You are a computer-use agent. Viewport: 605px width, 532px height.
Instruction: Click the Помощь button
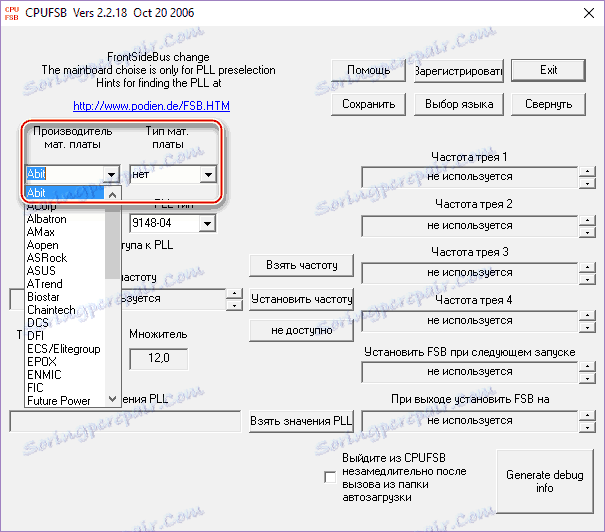368,70
